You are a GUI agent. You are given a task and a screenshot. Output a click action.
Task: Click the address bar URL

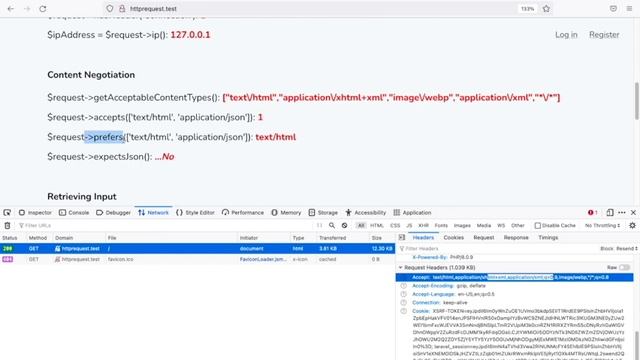click(x=153, y=9)
